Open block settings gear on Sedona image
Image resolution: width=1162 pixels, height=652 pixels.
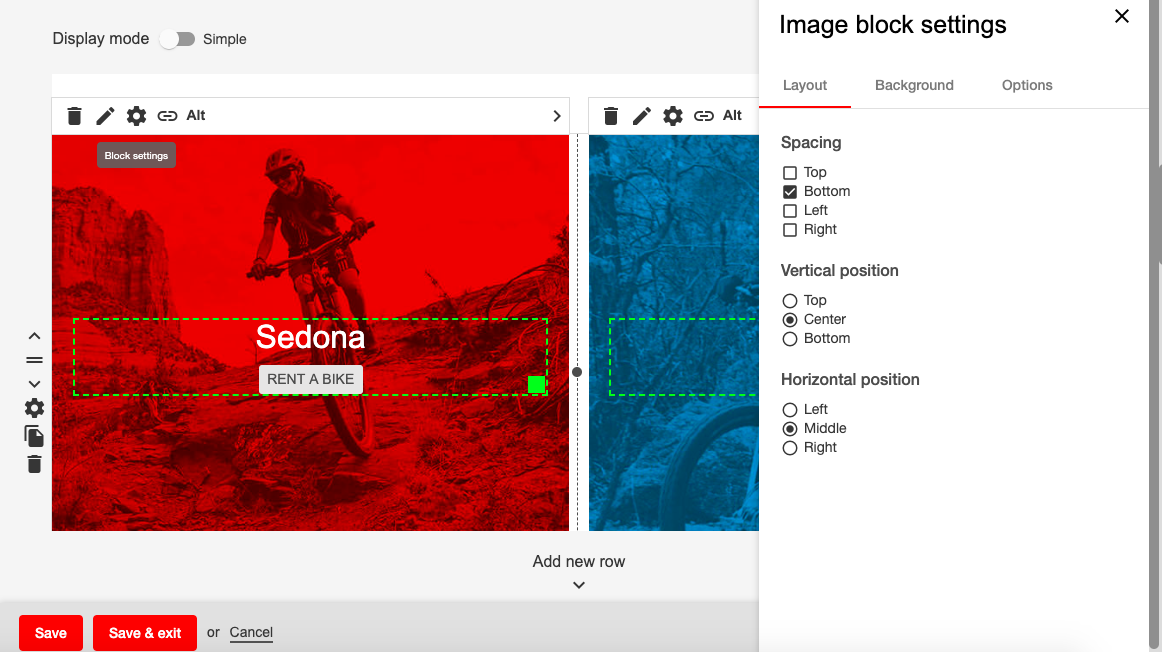(136, 115)
